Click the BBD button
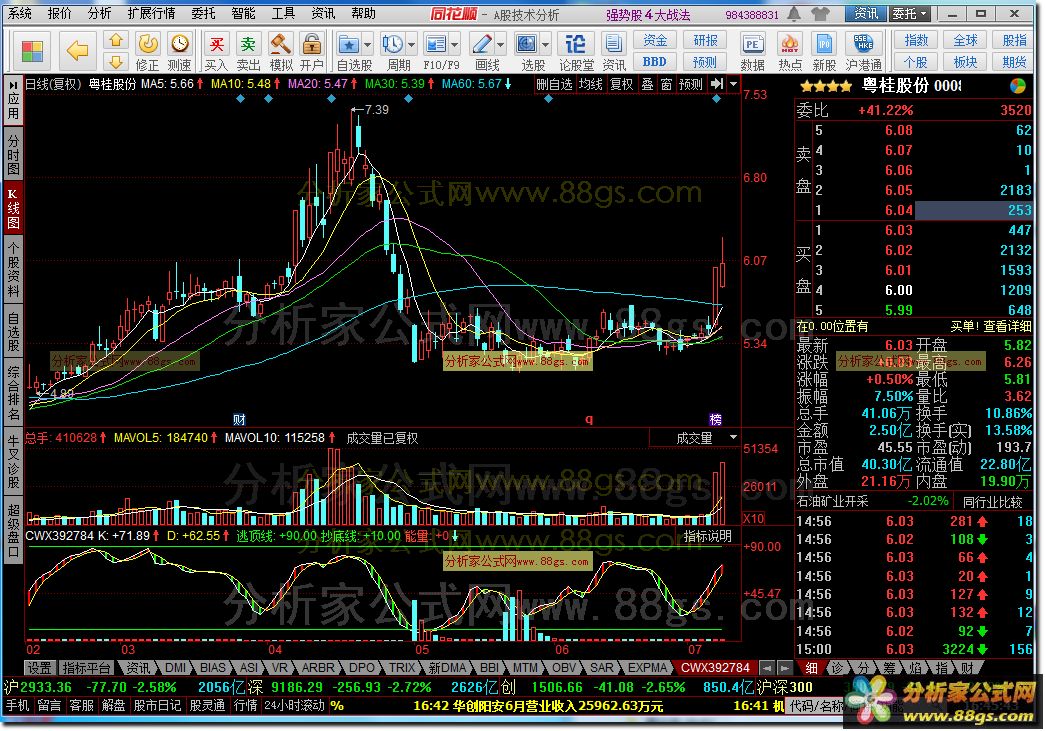1045x731 pixels. pos(654,62)
